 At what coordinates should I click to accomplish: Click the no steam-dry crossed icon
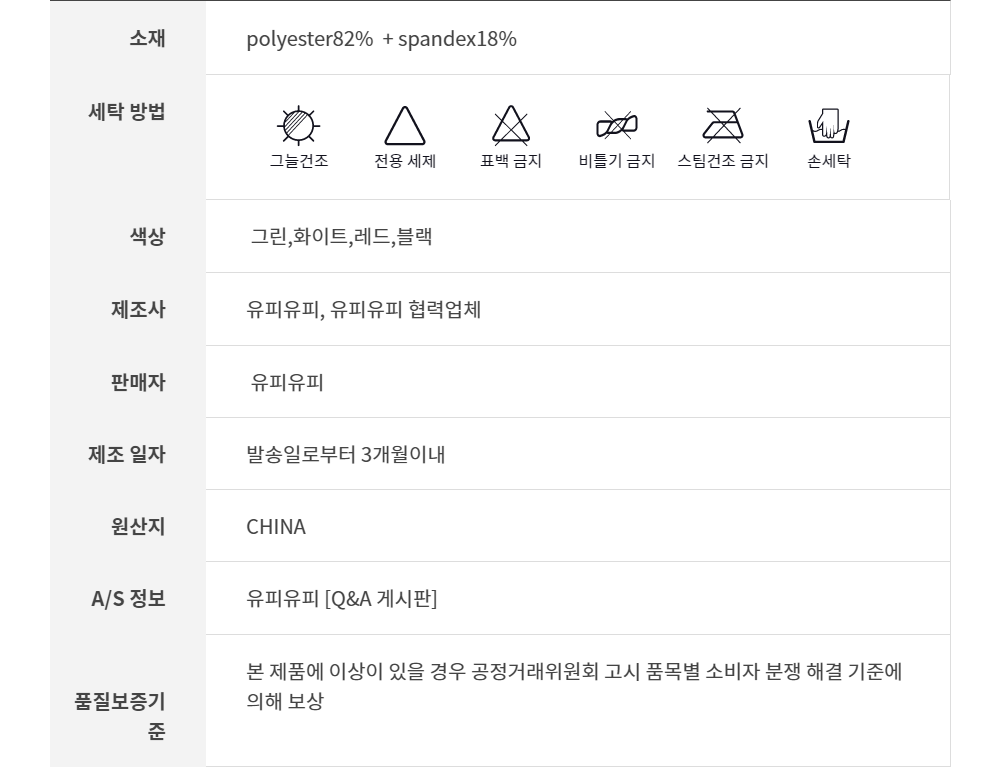pos(722,126)
